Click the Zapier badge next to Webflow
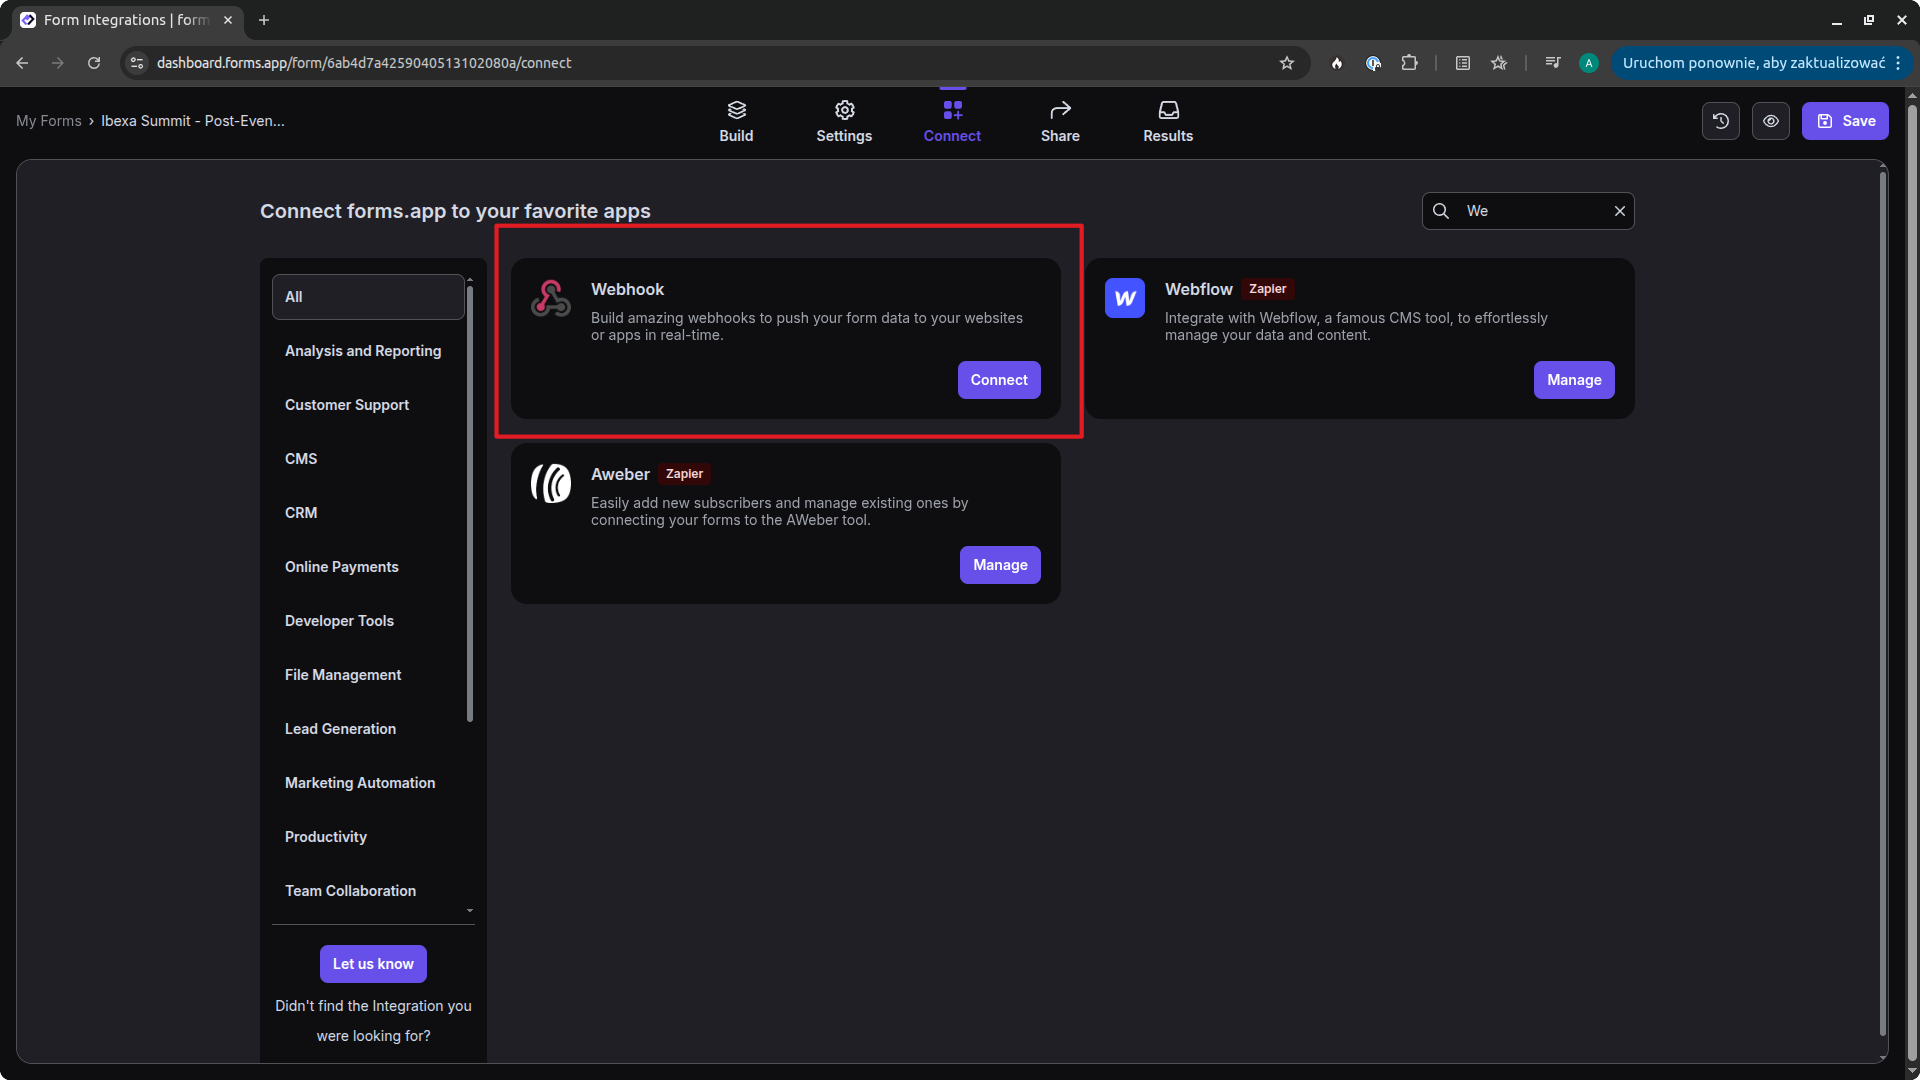The width and height of the screenshot is (1920, 1080). 1268,289
